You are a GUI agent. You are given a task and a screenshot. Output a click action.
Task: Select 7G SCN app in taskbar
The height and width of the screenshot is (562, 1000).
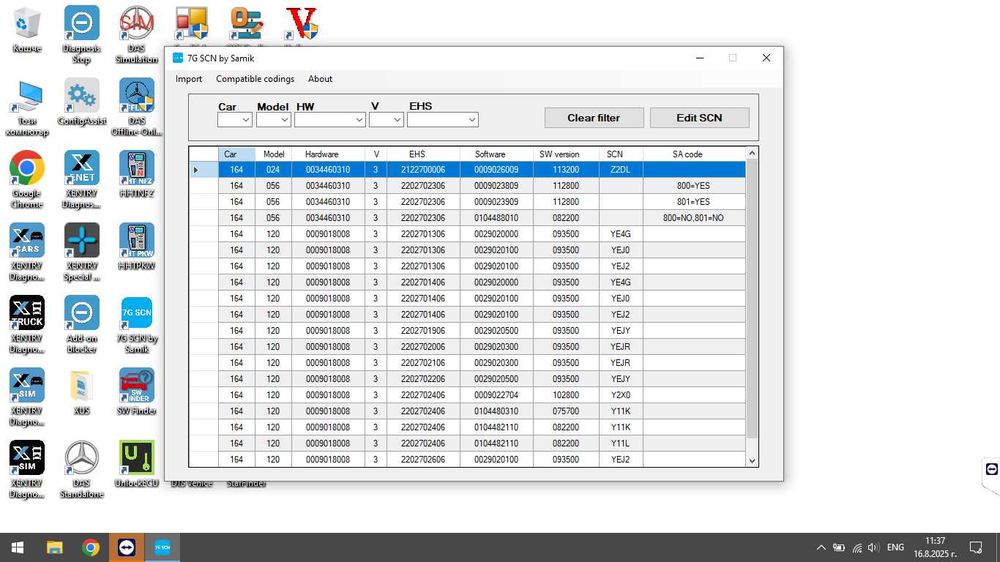[162, 547]
